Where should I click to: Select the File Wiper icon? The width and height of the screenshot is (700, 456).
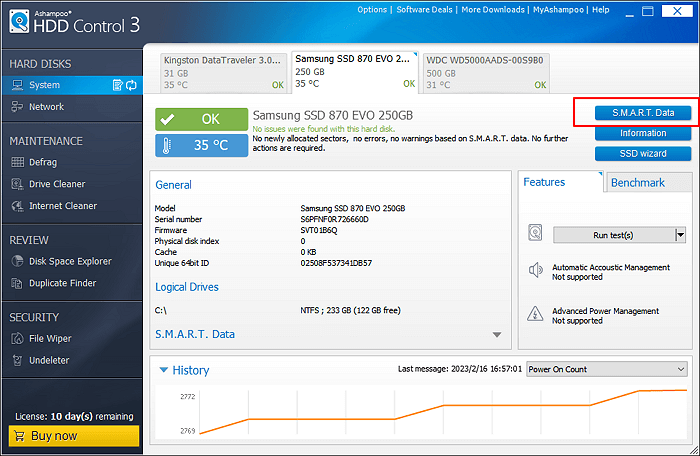click(x=18, y=338)
